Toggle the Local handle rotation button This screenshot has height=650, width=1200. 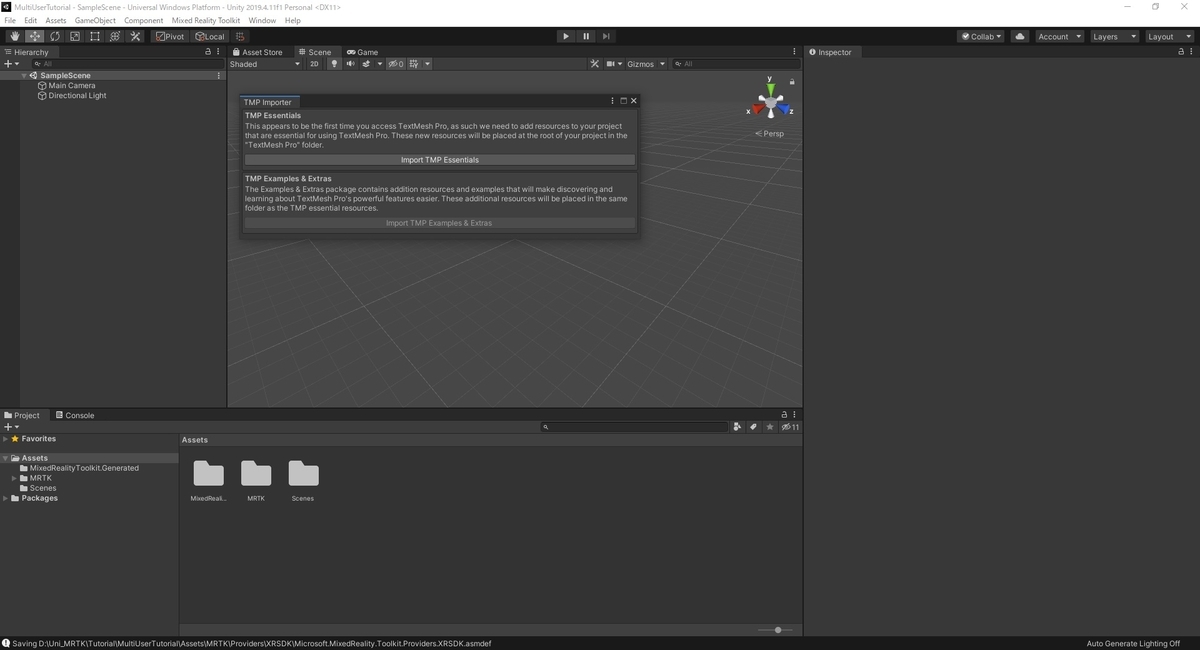click(210, 37)
